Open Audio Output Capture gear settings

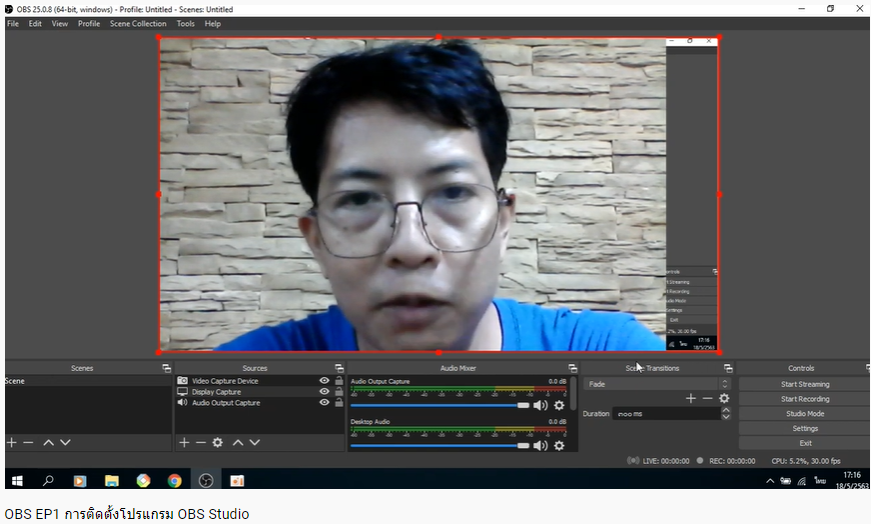(x=559, y=405)
